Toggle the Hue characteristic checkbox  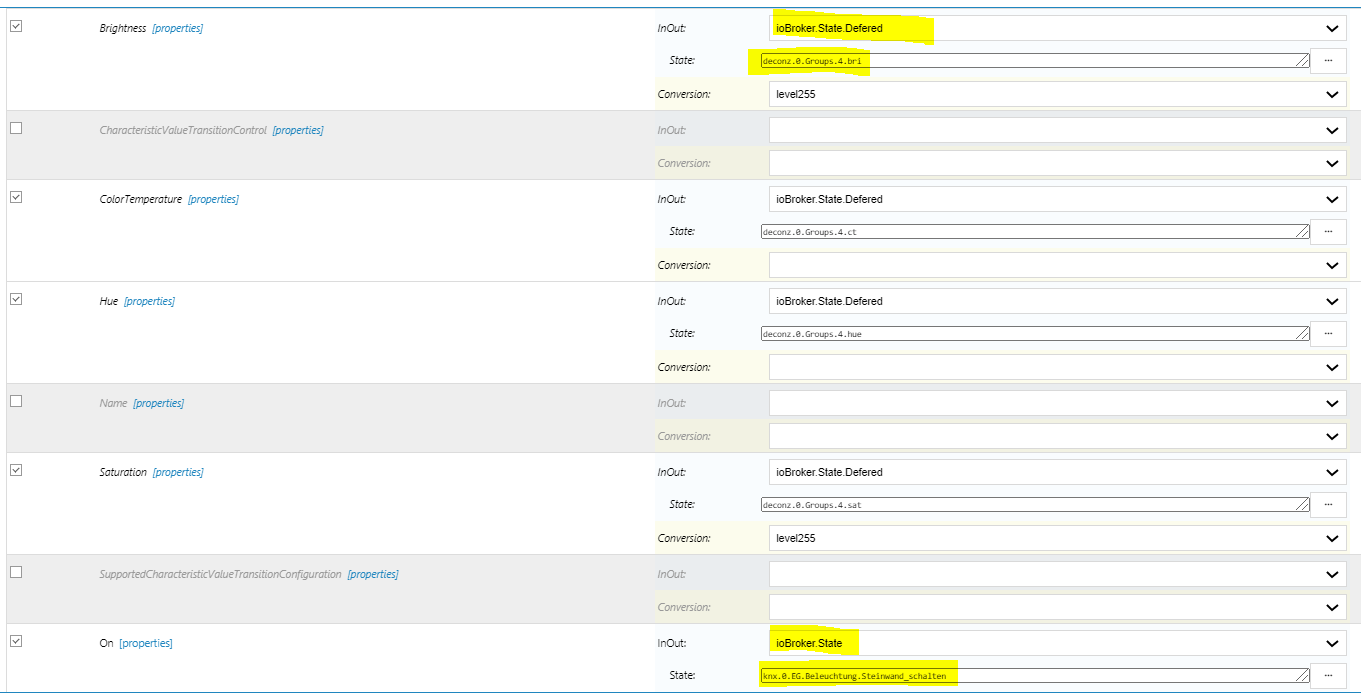pyautogui.click(x=16, y=300)
